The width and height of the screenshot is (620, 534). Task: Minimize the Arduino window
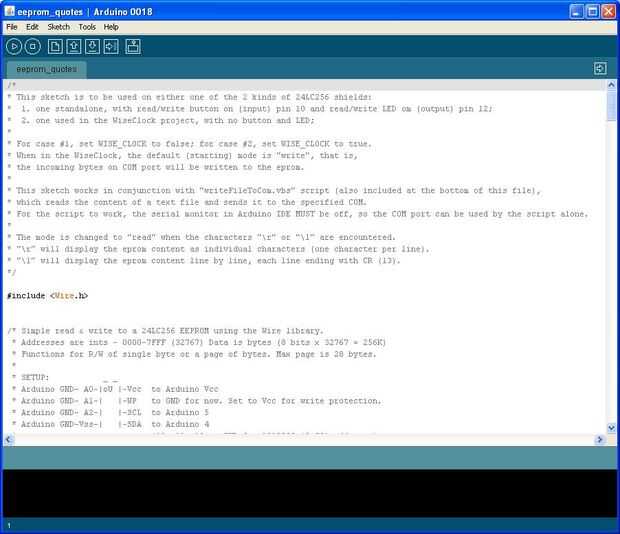pos(576,11)
